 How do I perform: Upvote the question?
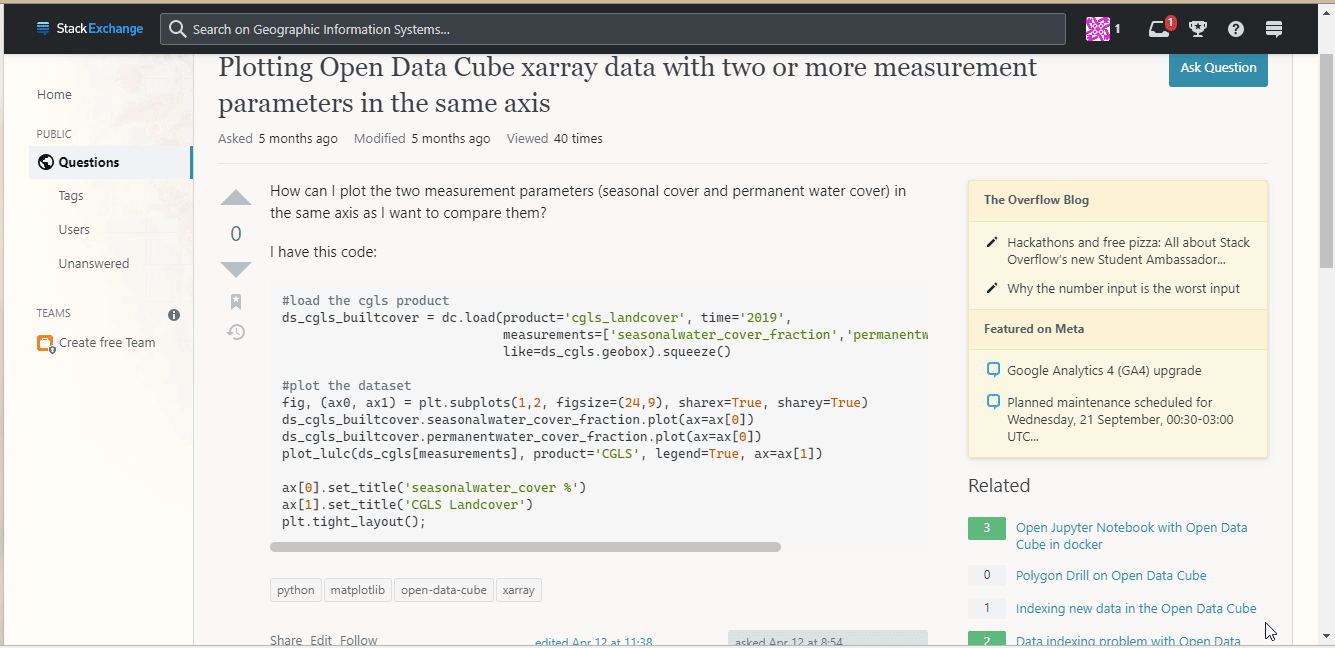point(236,198)
